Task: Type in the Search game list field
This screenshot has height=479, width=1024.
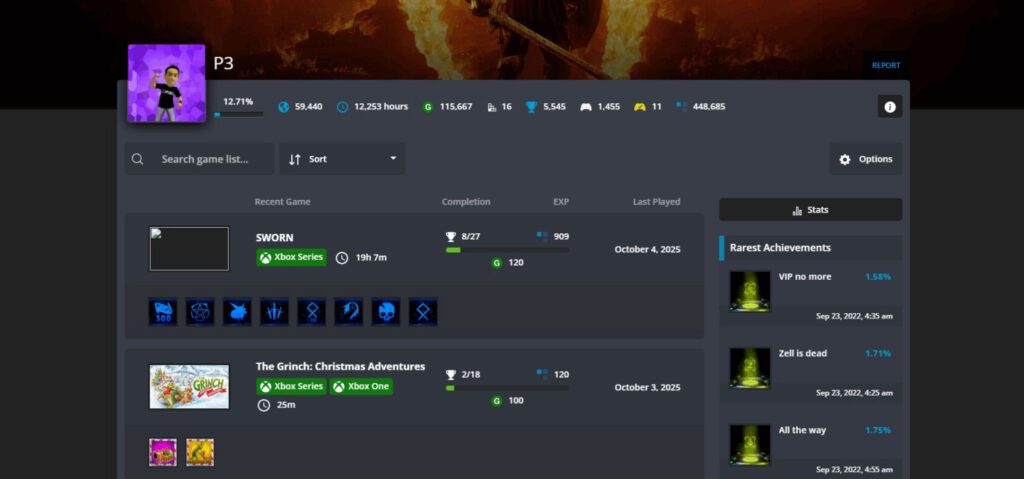Action: [212, 159]
